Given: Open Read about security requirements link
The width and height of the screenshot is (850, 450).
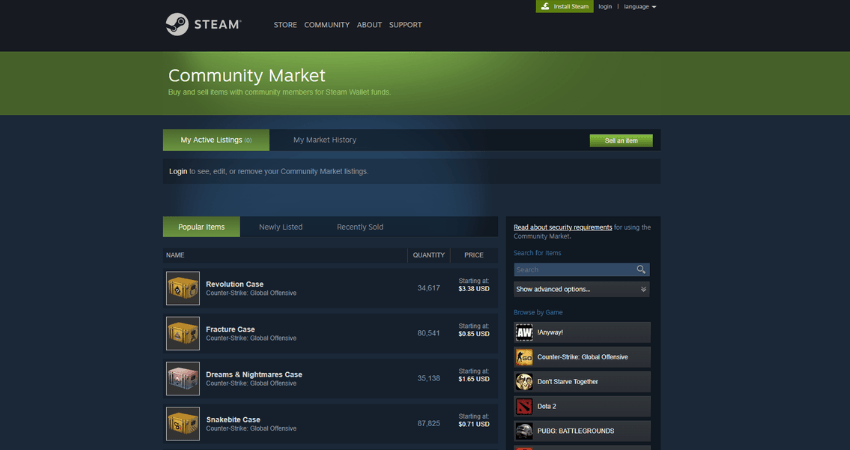Looking at the screenshot, I should pos(563,227).
